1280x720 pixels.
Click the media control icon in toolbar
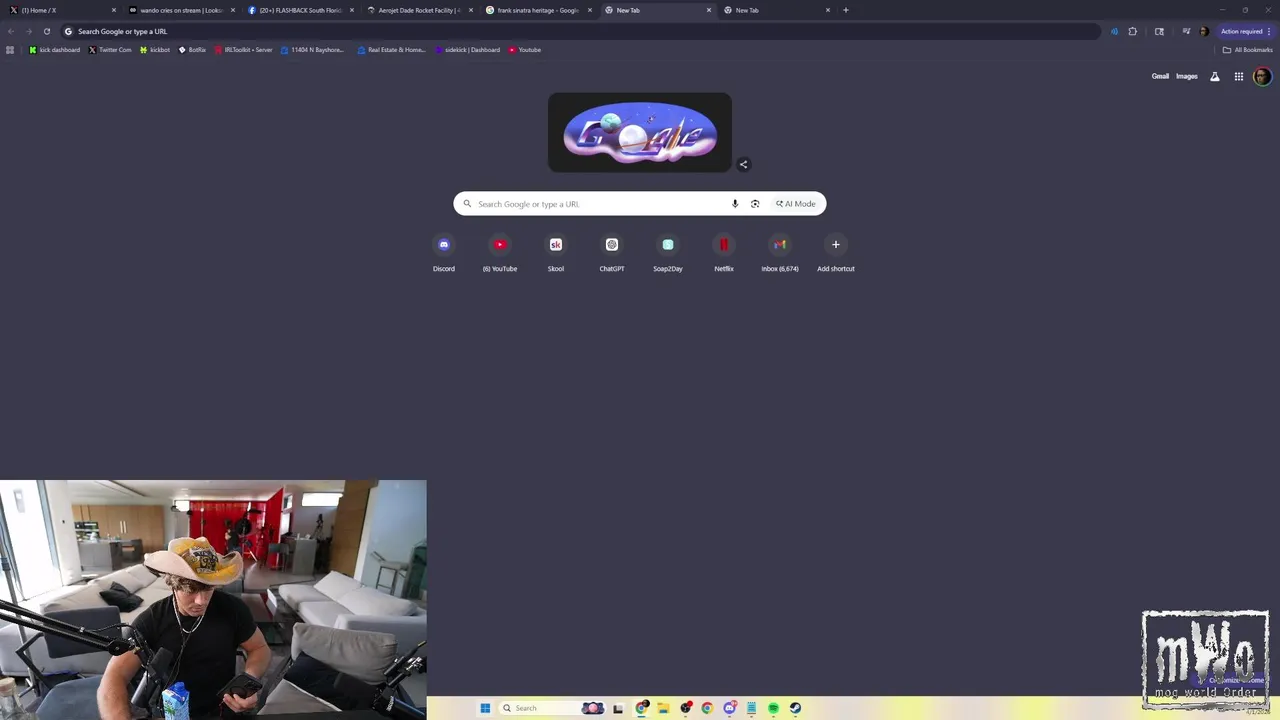[x=1187, y=31]
